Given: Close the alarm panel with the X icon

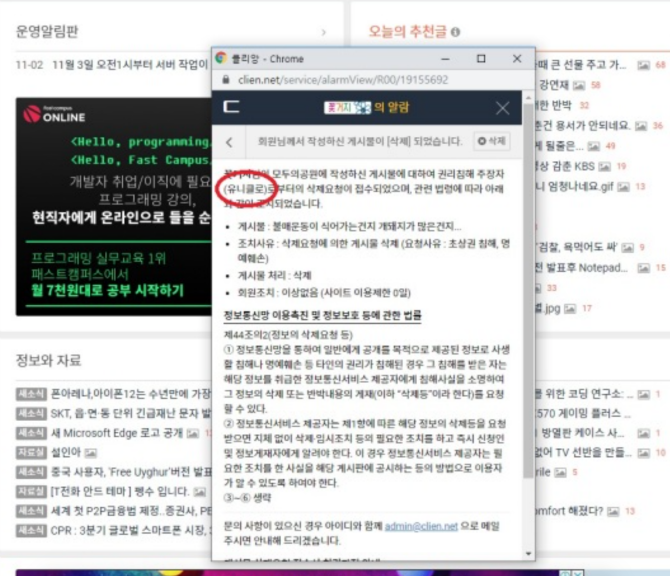Looking at the screenshot, I should [502, 108].
